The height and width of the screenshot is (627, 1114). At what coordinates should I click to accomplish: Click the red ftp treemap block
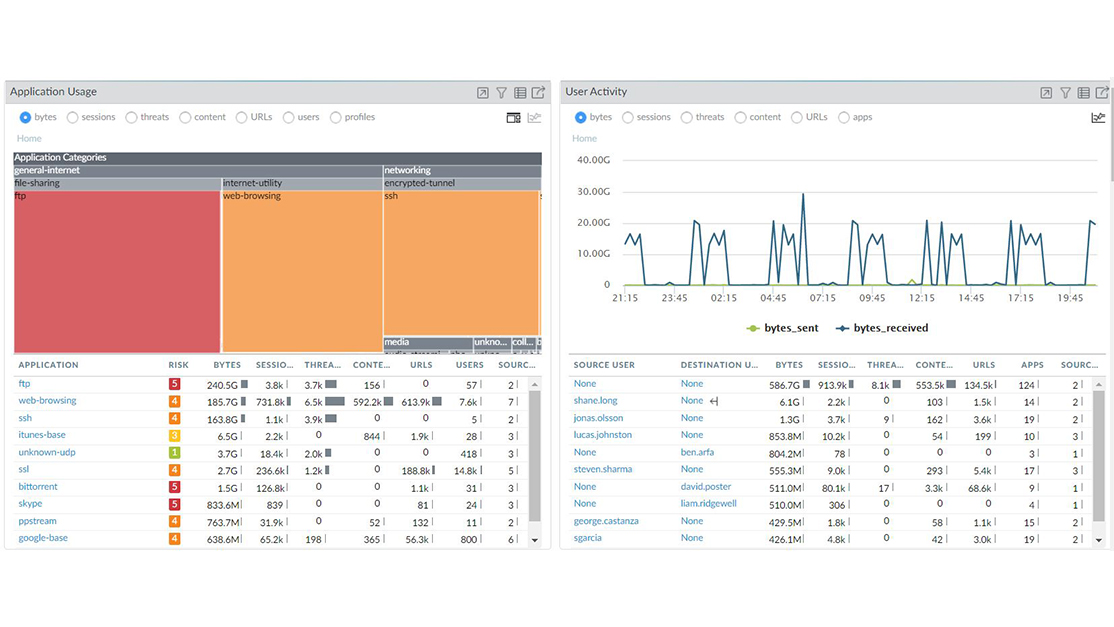[117, 270]
